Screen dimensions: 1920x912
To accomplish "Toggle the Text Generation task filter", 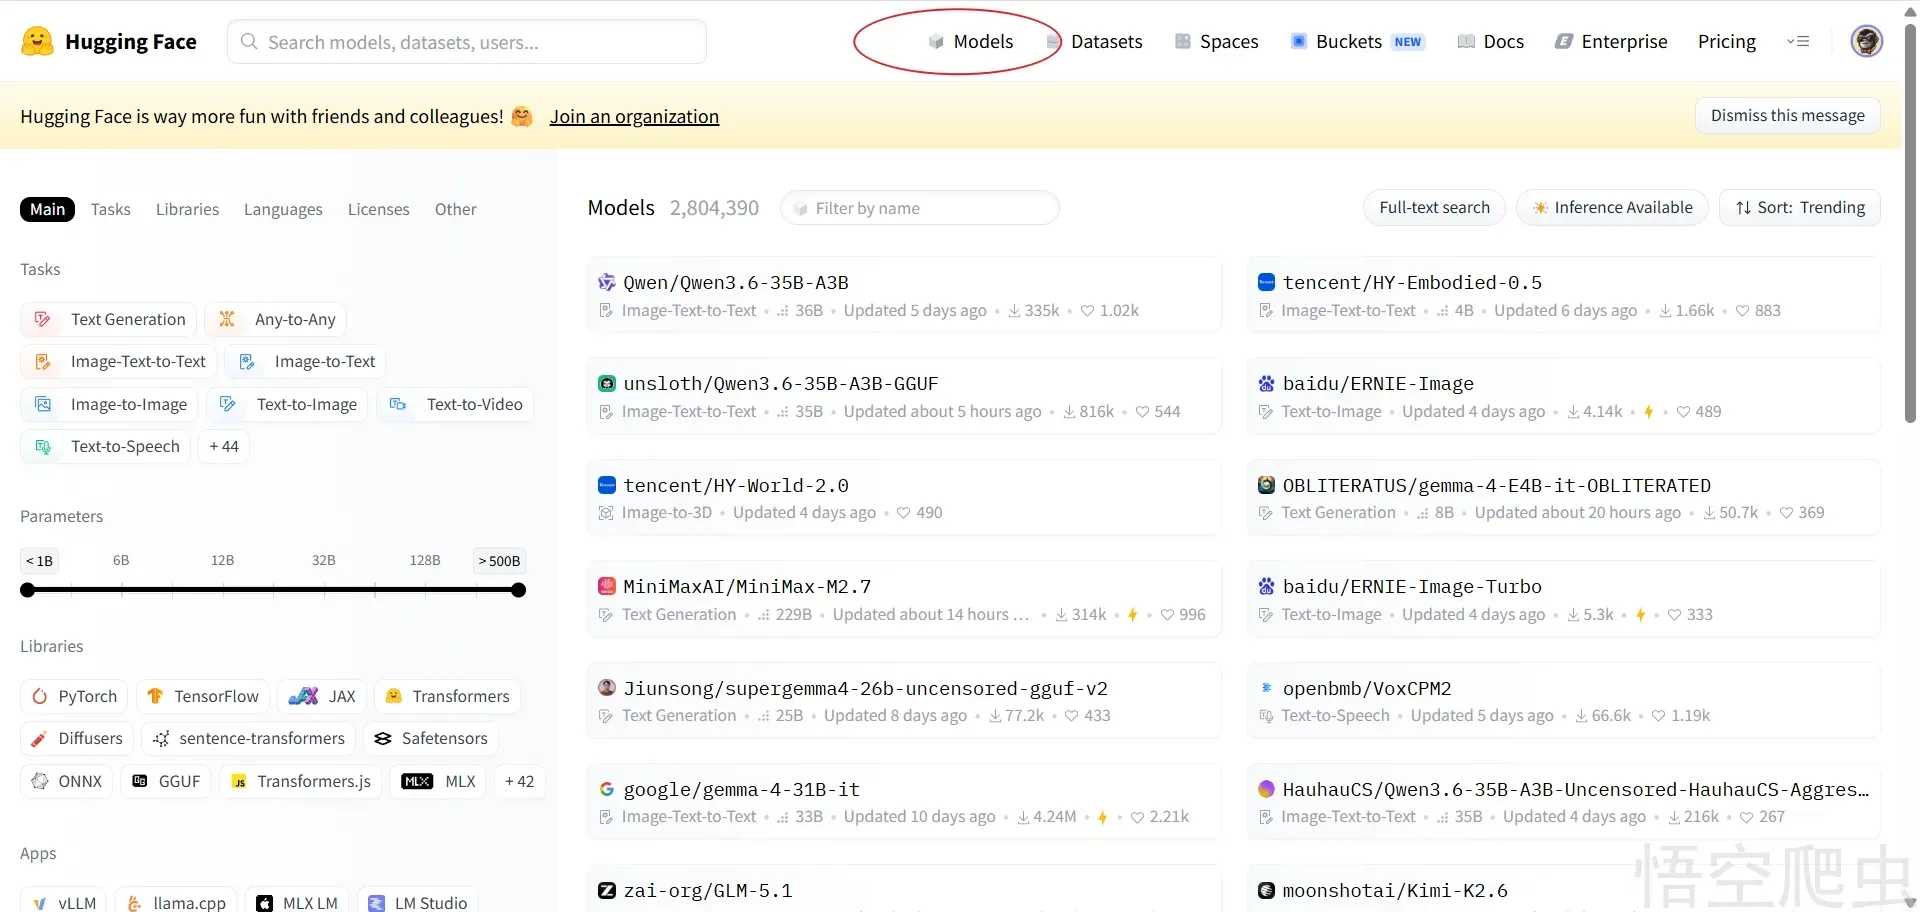I will pyautogui.click(x=109, y=320).
